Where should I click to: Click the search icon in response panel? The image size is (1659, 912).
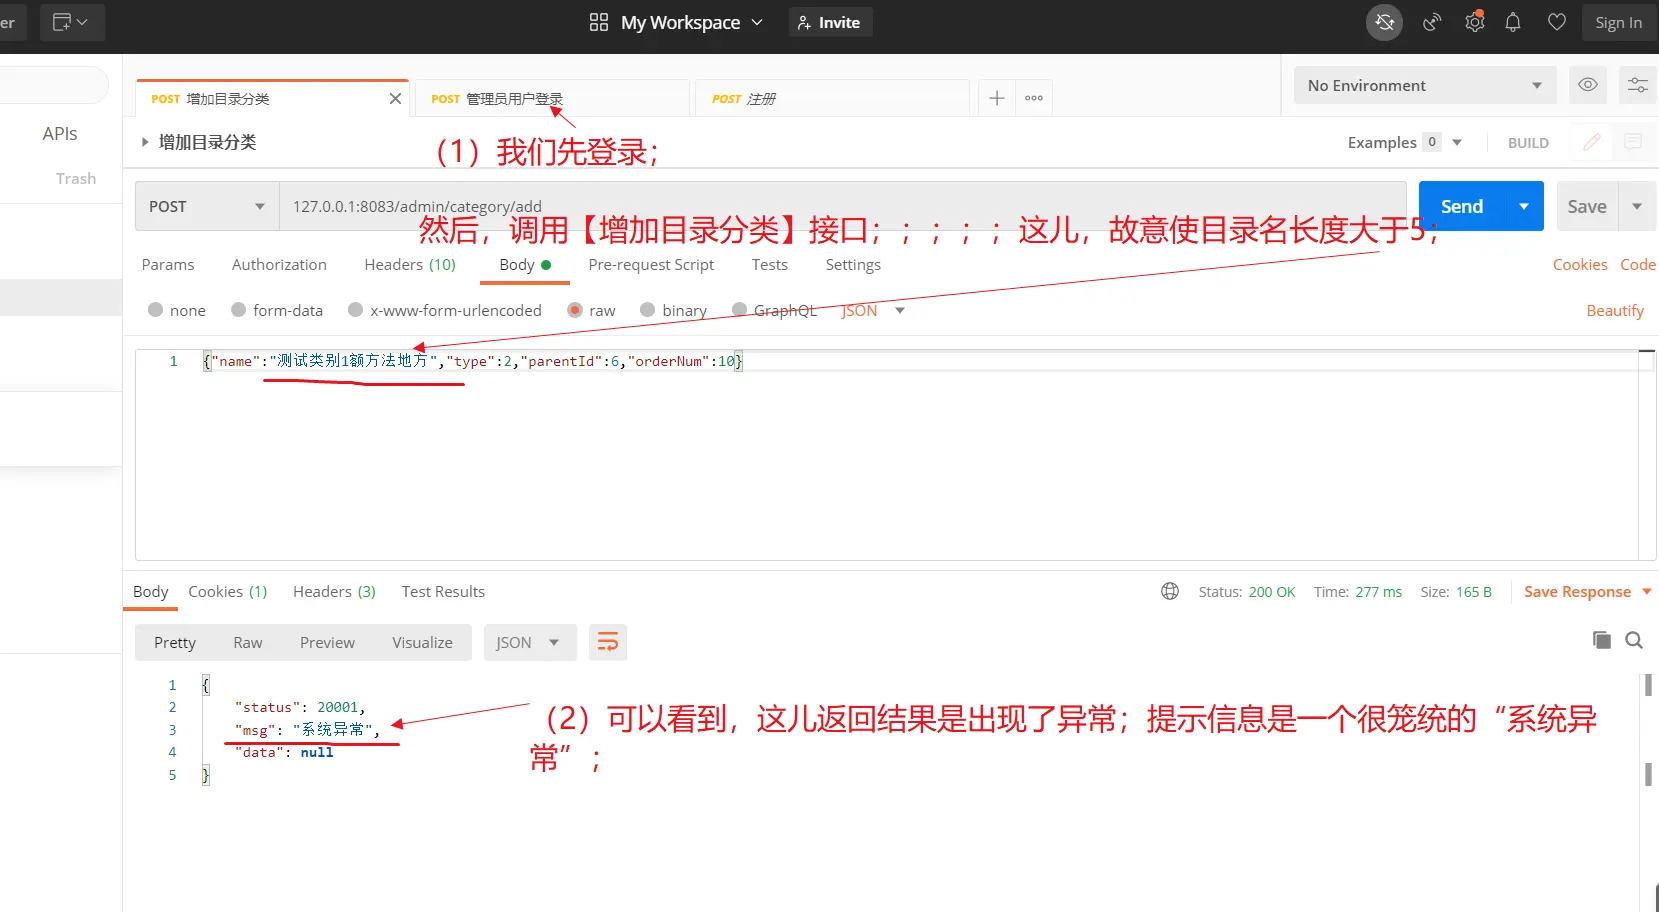[x=1634, y=640]
